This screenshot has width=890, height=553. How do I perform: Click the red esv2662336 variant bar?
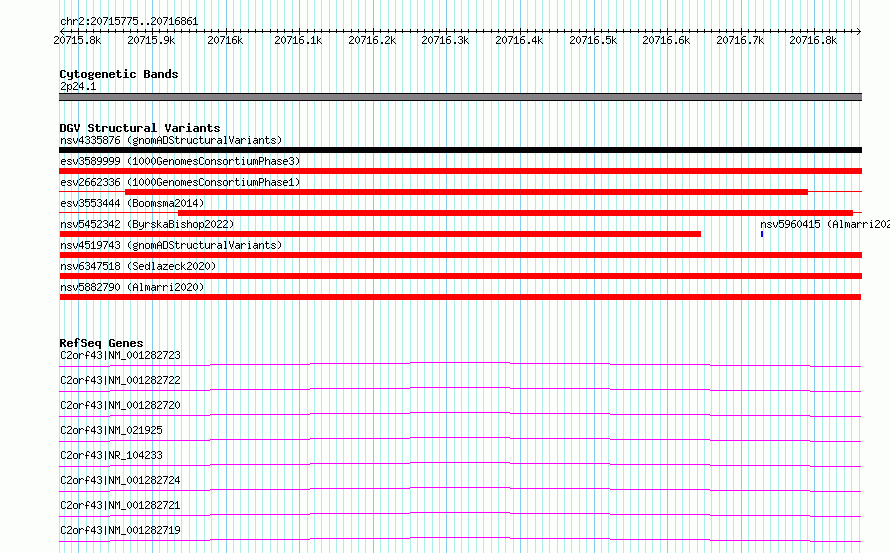tap(466, 192)
